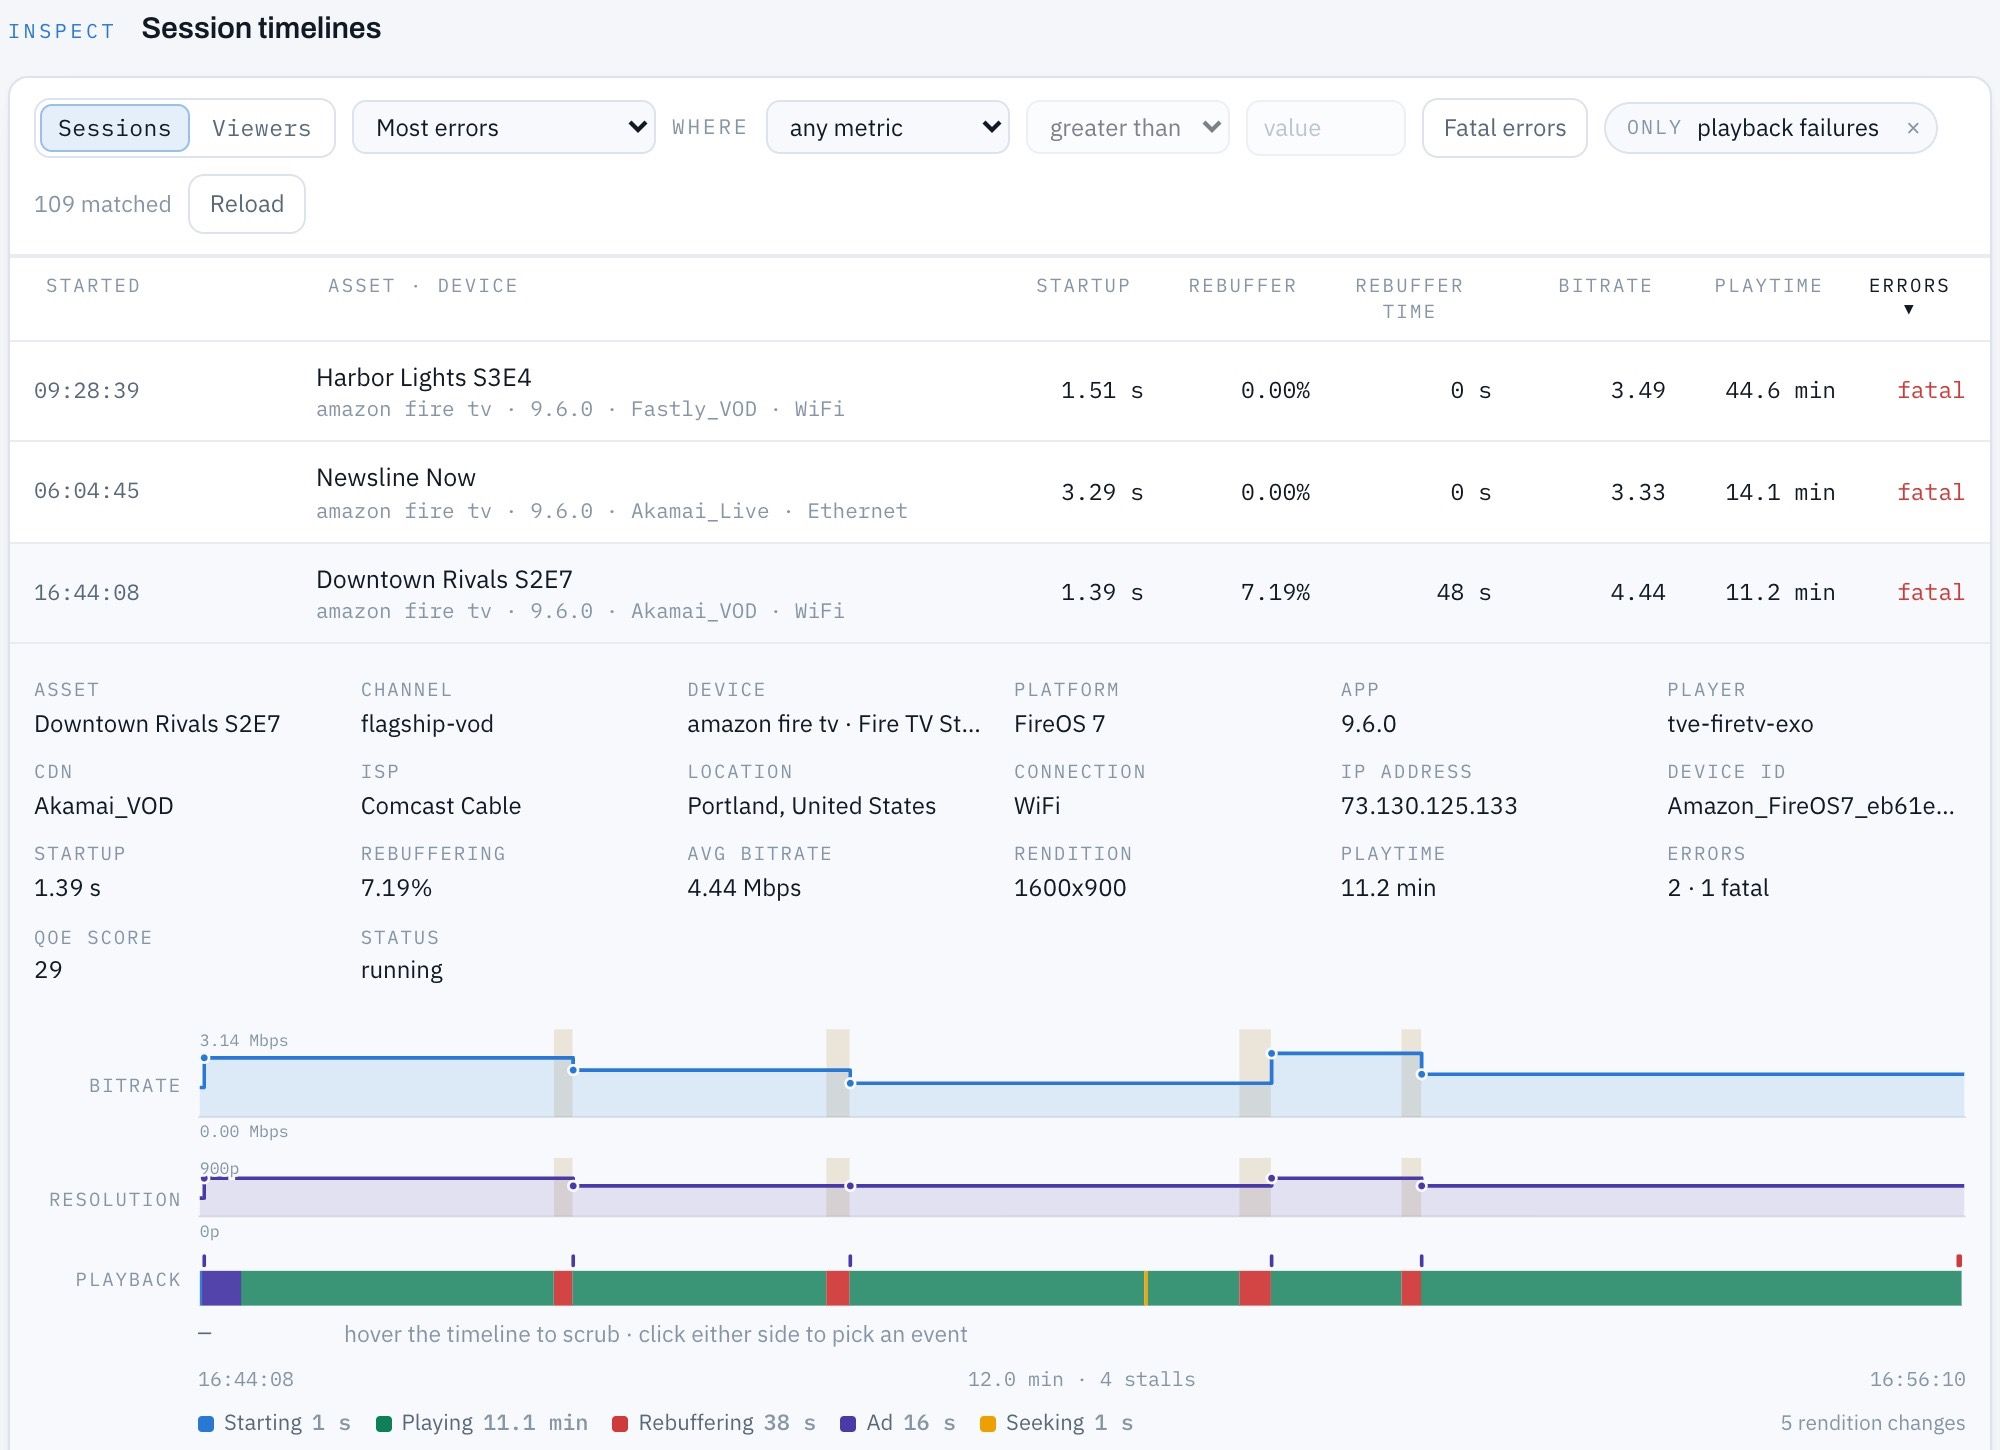The width and height of the screenshot is (2000, 1450).
Task: Click the fatal label for 09:28:39 session
Action: point(1930,390)
